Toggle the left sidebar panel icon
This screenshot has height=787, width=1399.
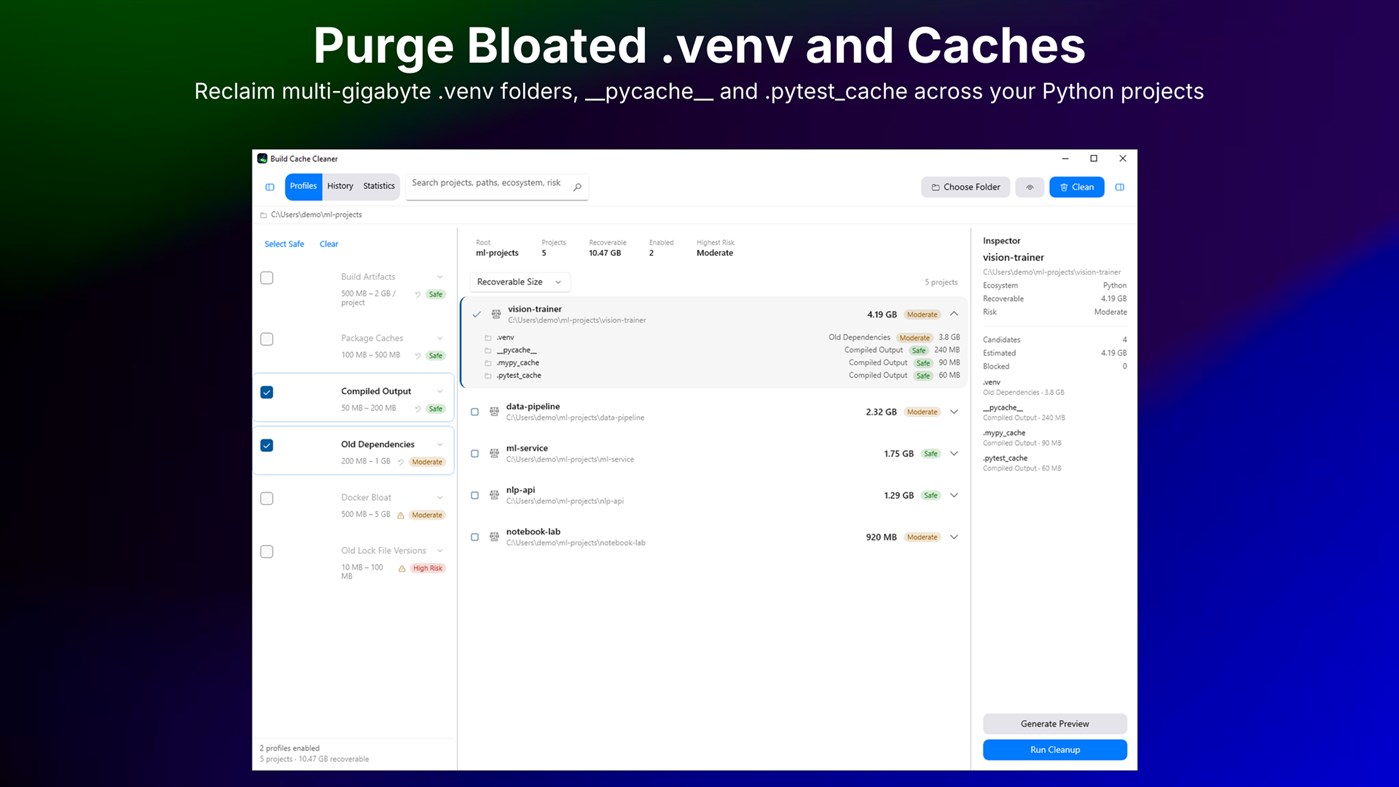[x=270, y=187]
